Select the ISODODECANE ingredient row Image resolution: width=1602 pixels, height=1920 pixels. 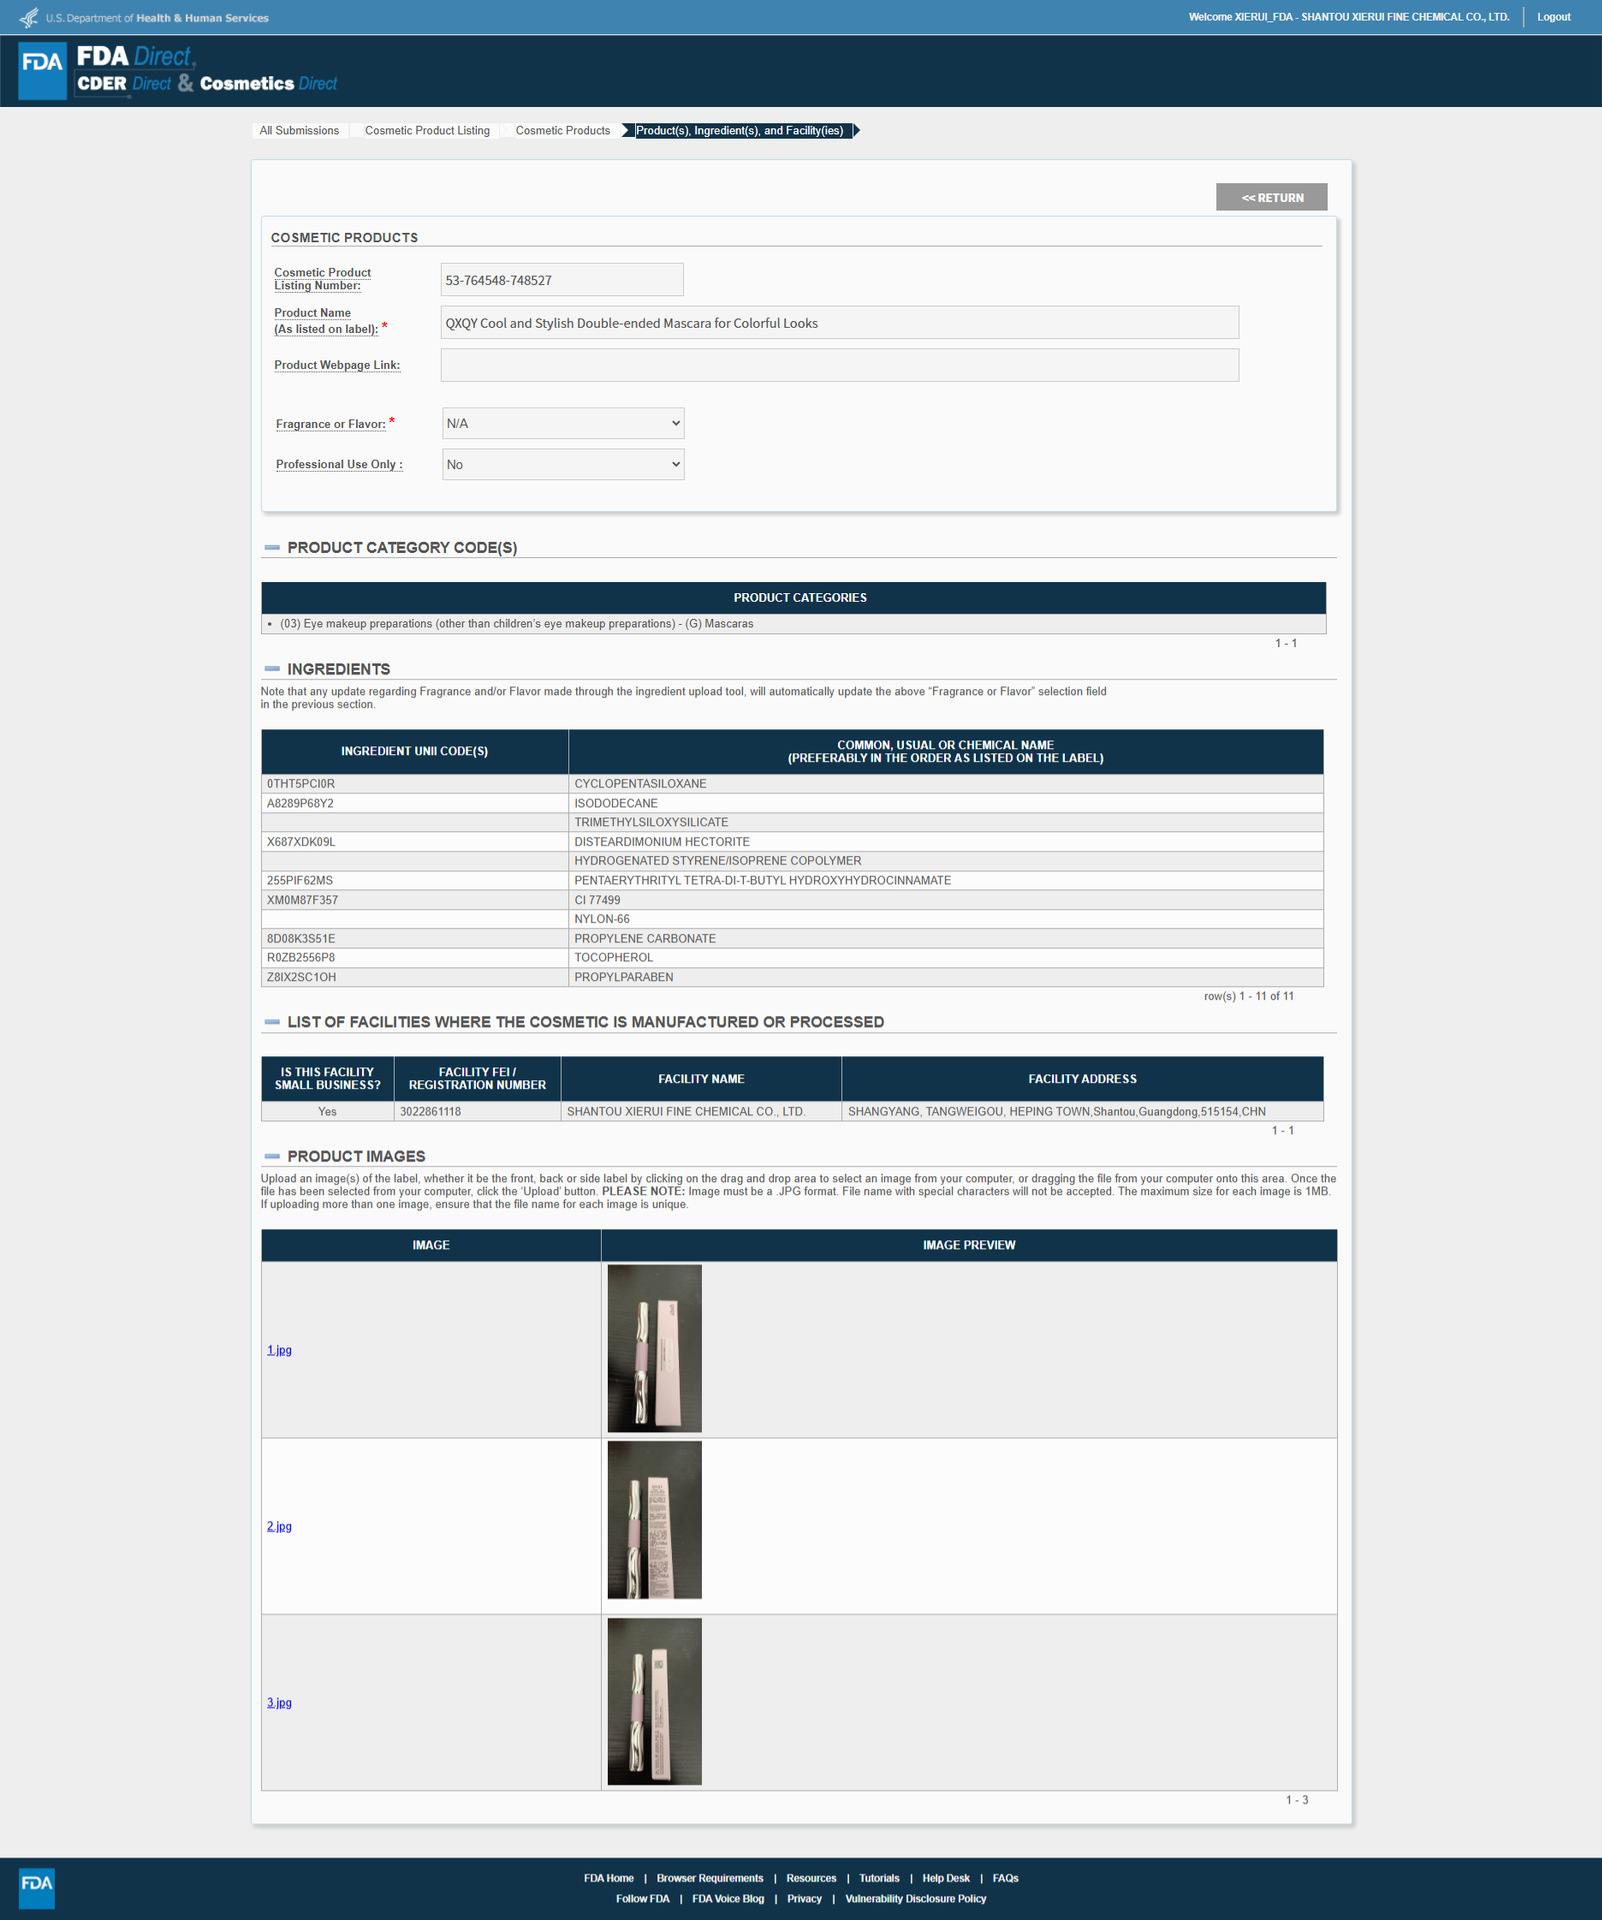(792, 803)
